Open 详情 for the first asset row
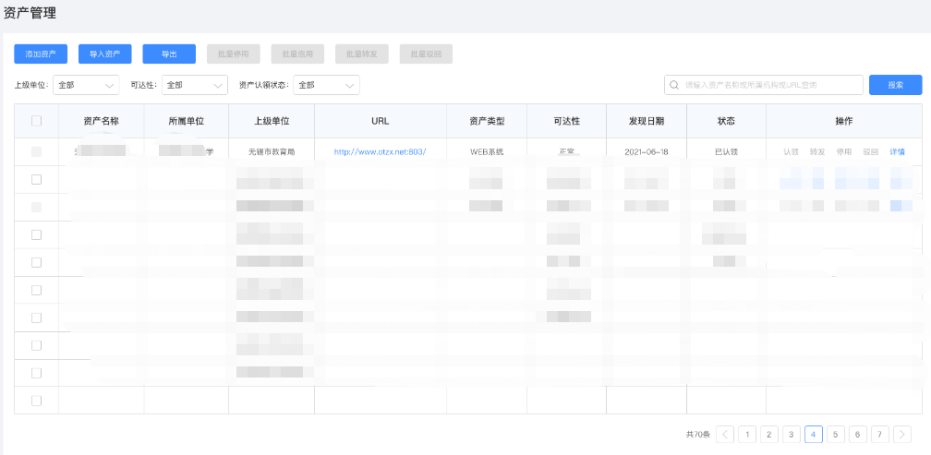Image resolution: width=931 pixels, height=455 pixels. [897, 152]
